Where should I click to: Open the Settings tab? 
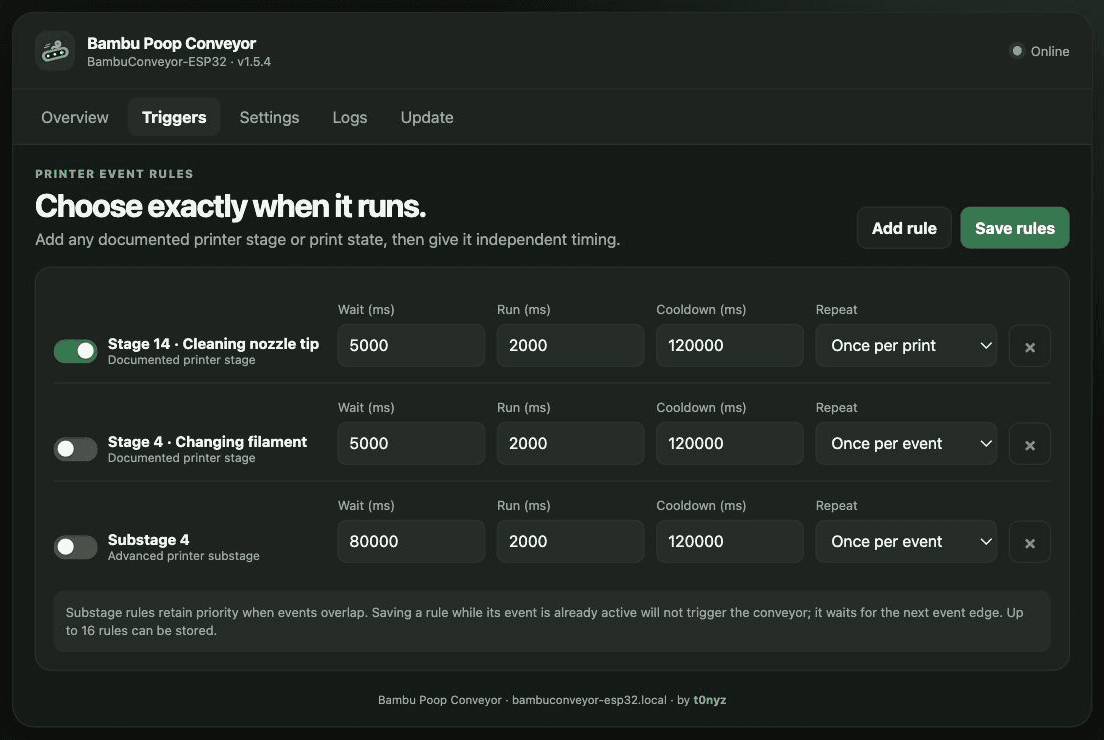pyautogui.click(x=269, y=117)
